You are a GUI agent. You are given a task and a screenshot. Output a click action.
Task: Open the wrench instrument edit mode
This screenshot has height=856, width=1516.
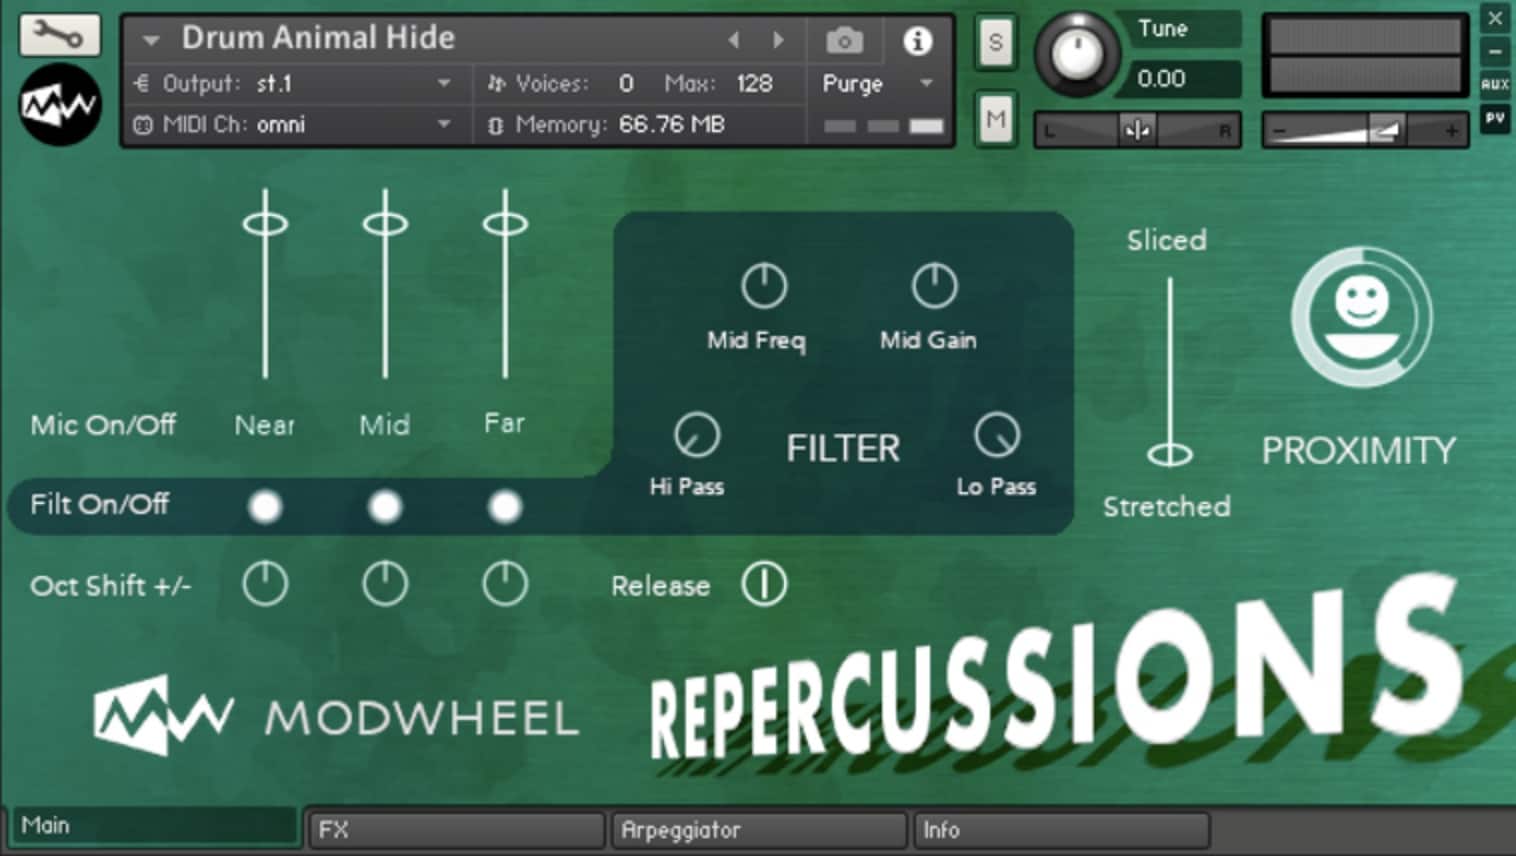pos(59,35)
